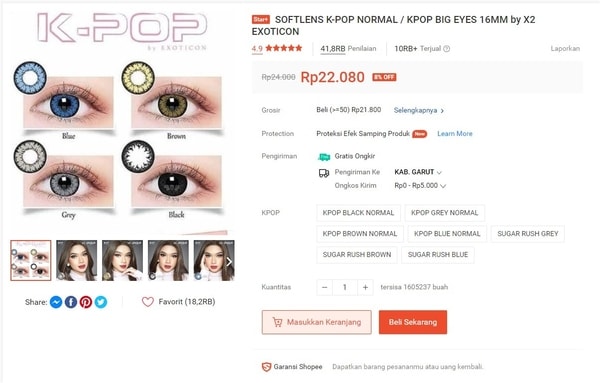Select second model photo thumbnail
Viewport: 600px width, 383px height.
(x=122, y=261)
